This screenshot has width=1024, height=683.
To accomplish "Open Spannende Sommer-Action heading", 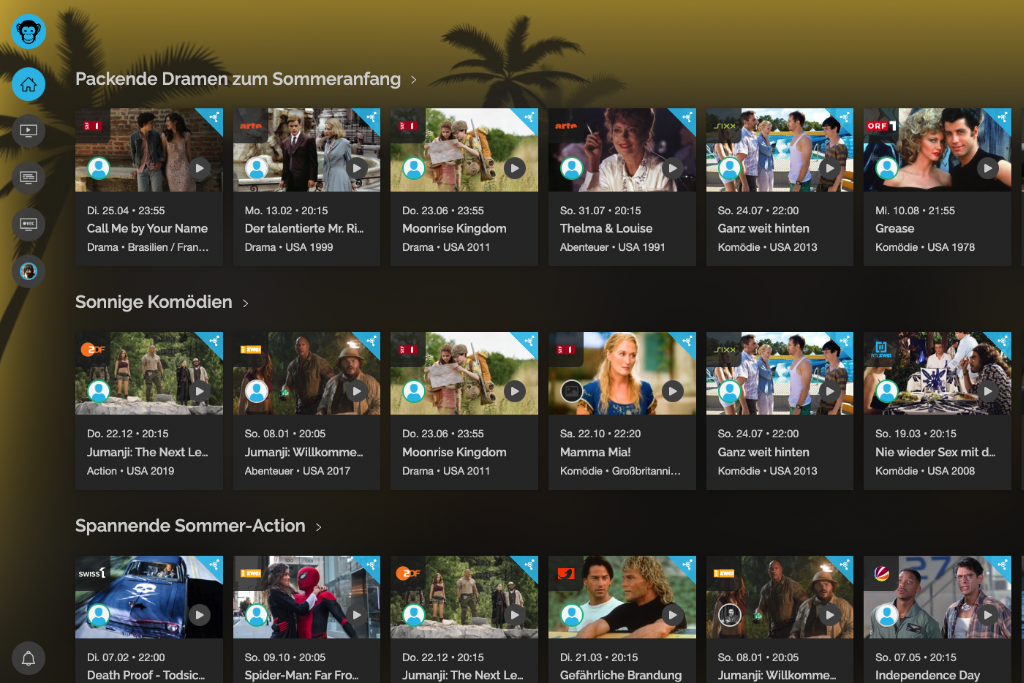I will (190, 526).
